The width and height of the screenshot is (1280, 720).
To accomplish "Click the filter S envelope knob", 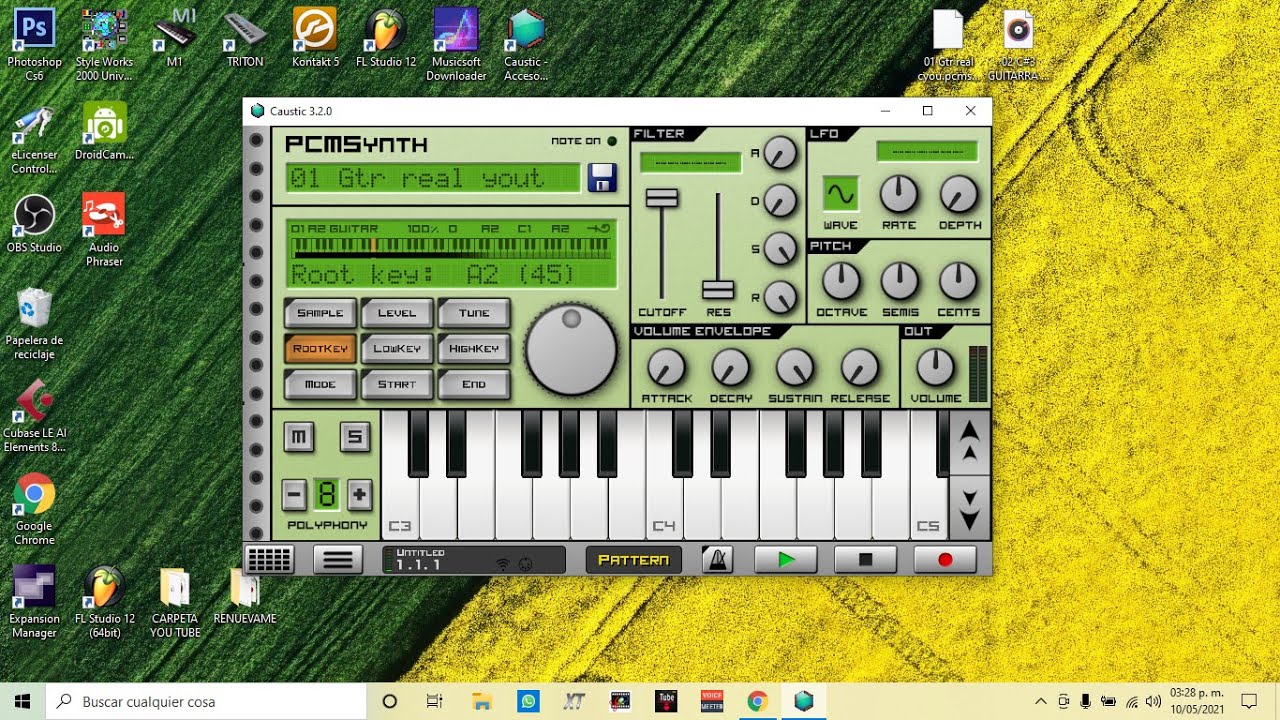I will click(x=780, y=249).
